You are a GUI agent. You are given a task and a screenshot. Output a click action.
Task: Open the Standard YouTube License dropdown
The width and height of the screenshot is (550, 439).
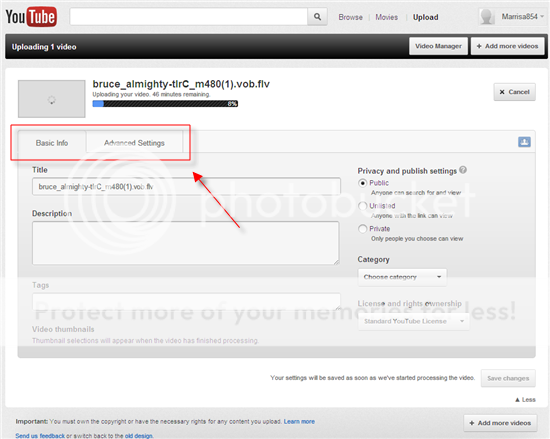pyautogui.click(x=414, y=321)
